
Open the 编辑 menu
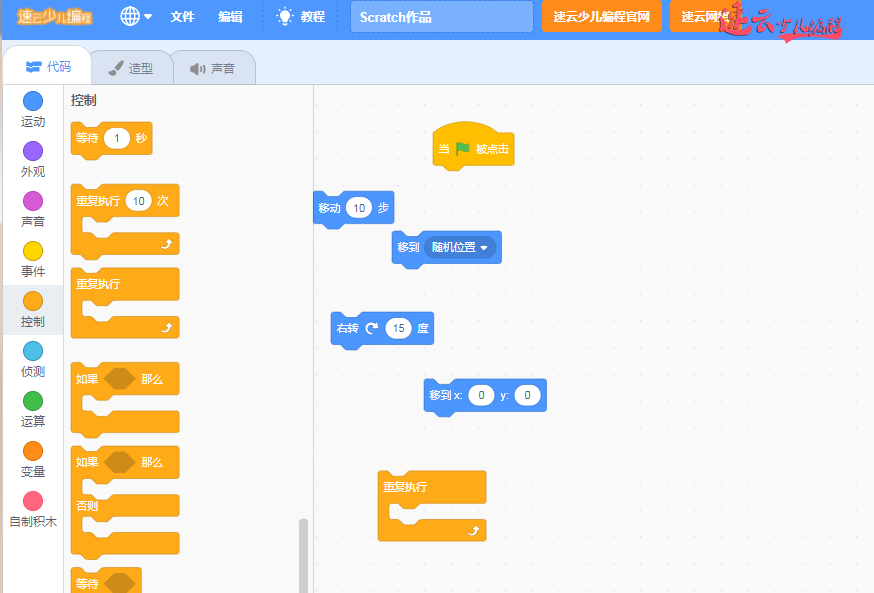[230, 17]
